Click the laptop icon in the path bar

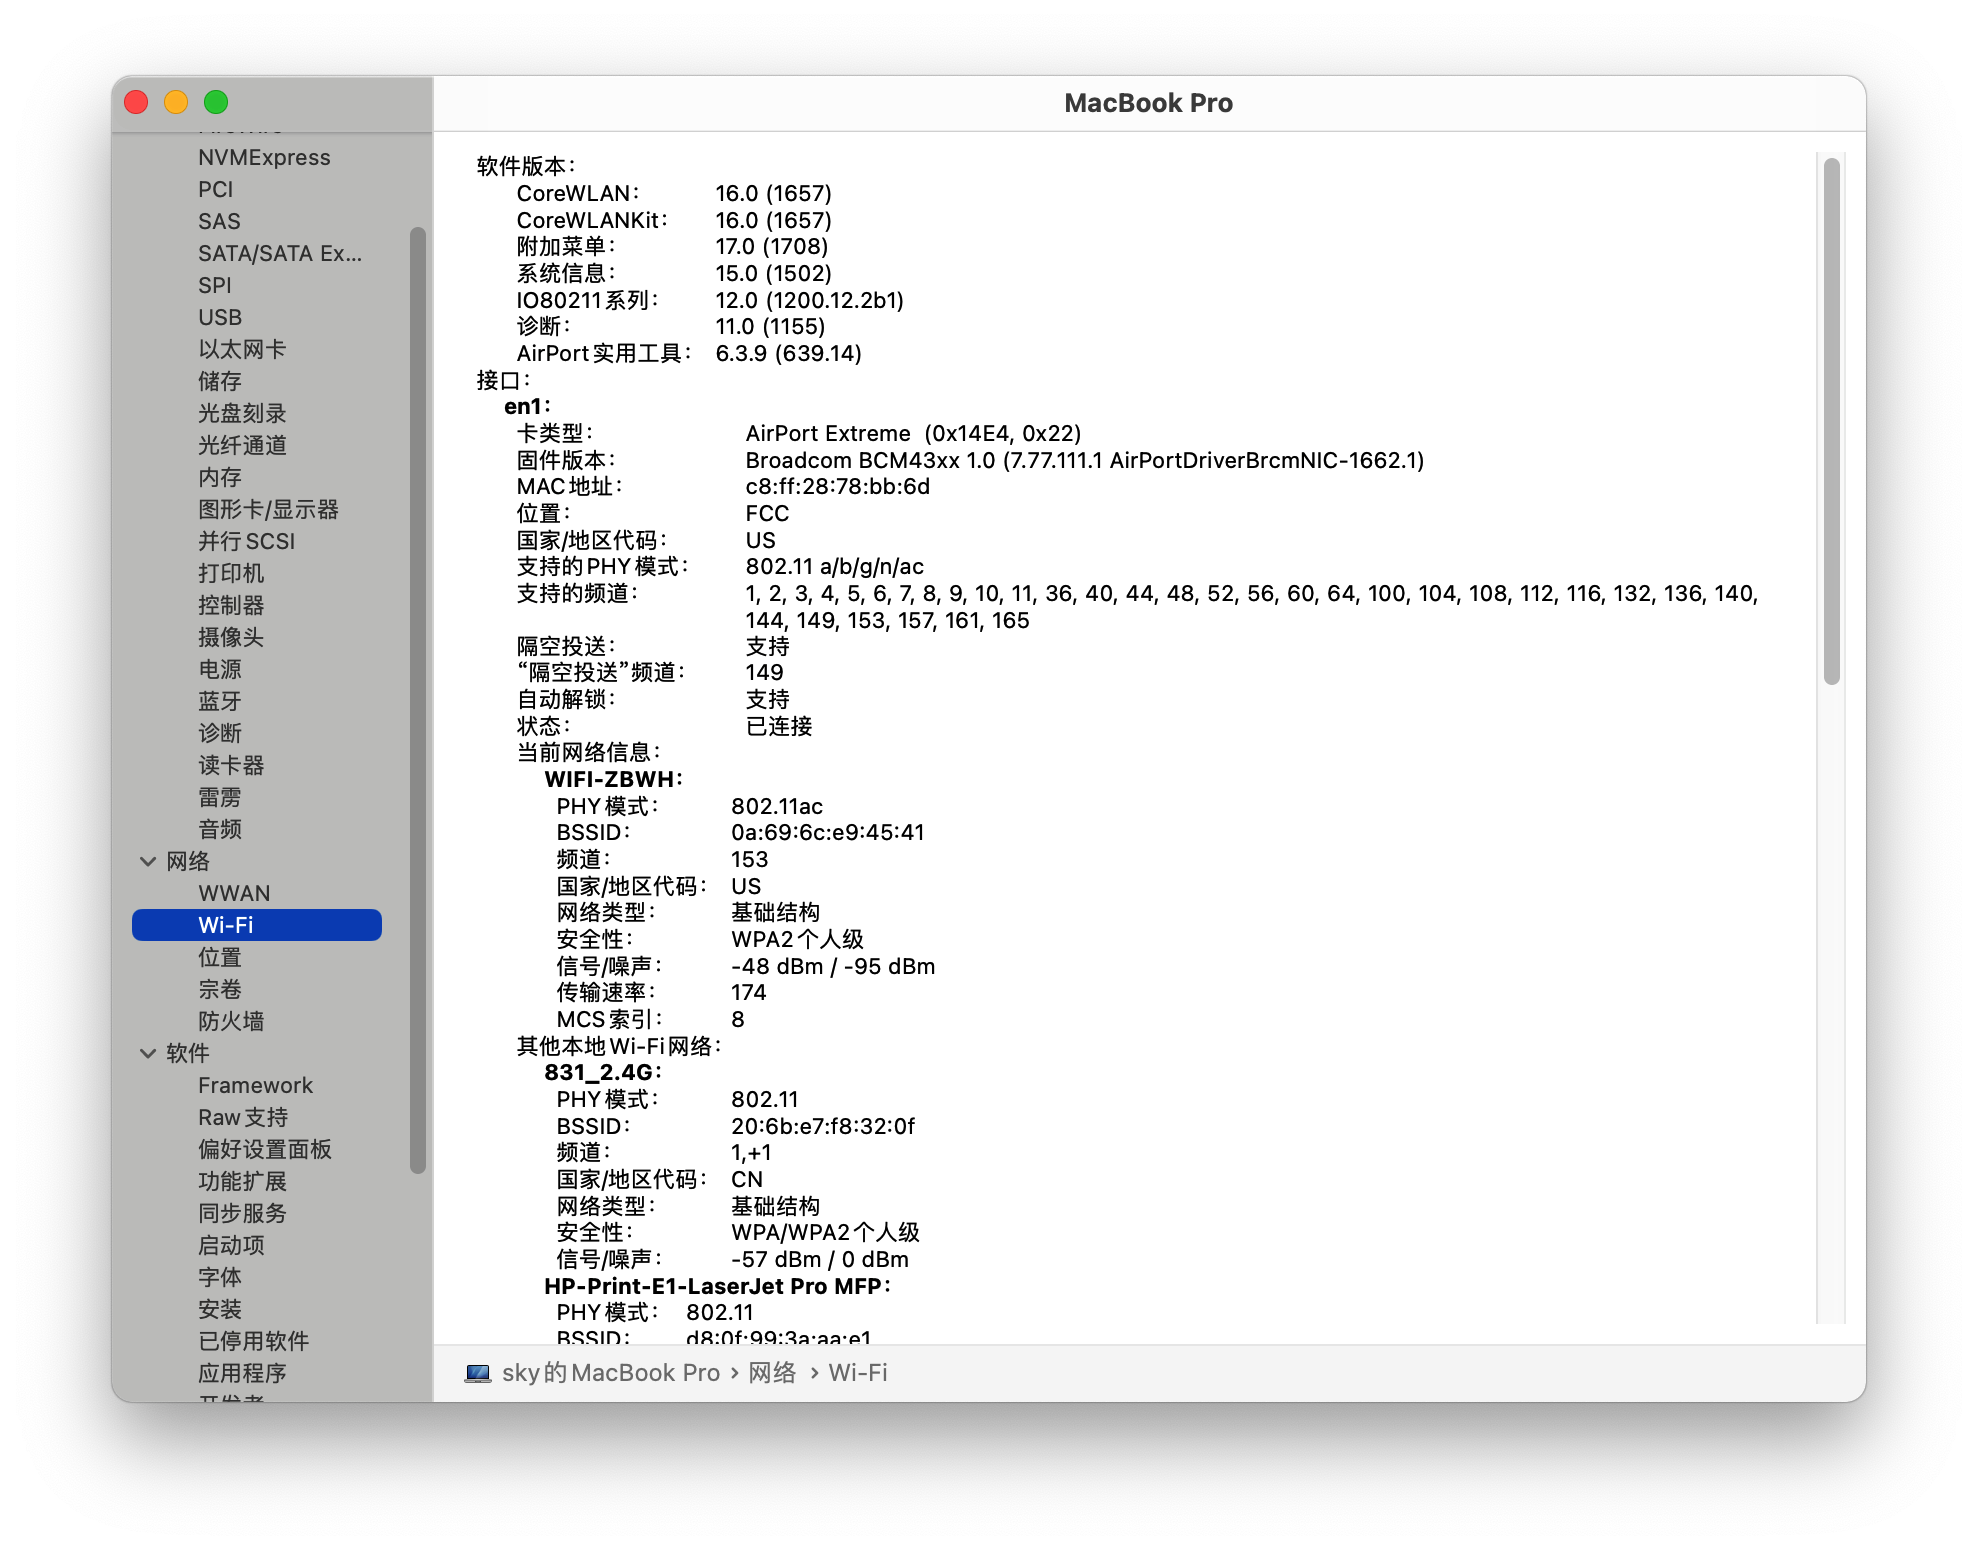pyautogui.click(x=478, y=1373)
